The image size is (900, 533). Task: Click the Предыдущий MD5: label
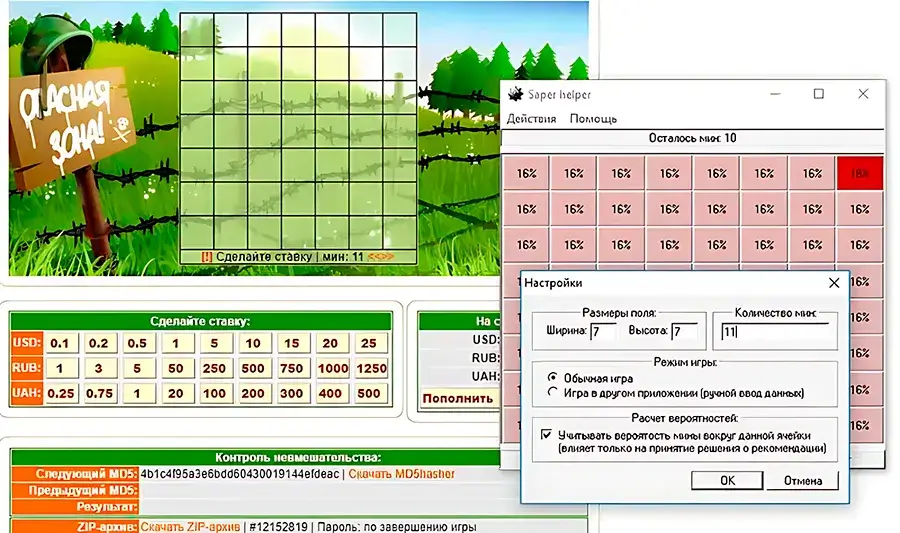coord(83,490)
